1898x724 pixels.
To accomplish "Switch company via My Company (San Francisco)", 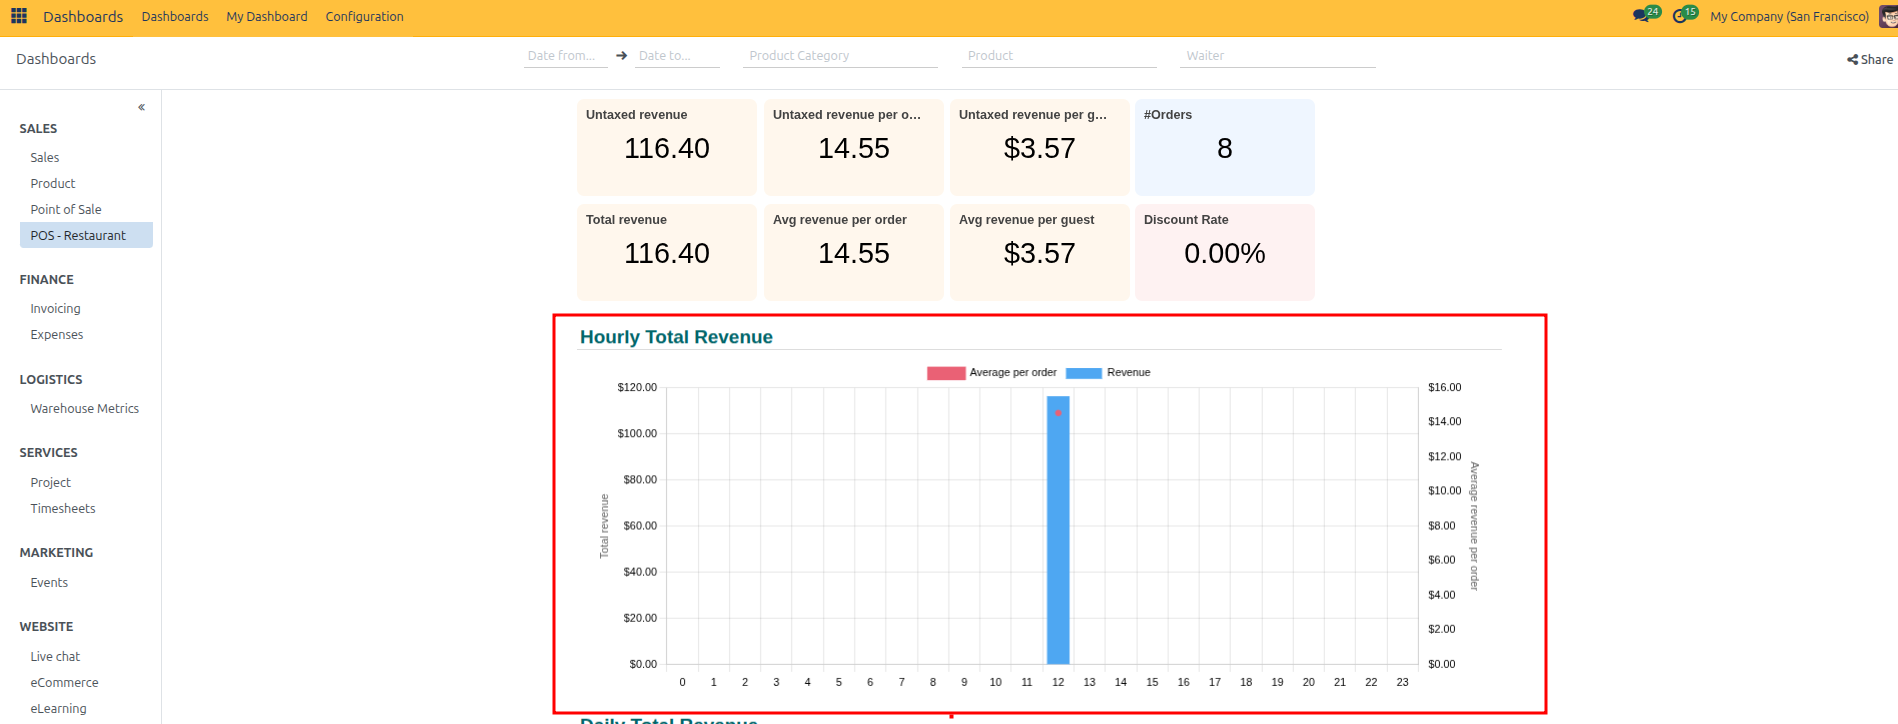I will coord(1789,16).
